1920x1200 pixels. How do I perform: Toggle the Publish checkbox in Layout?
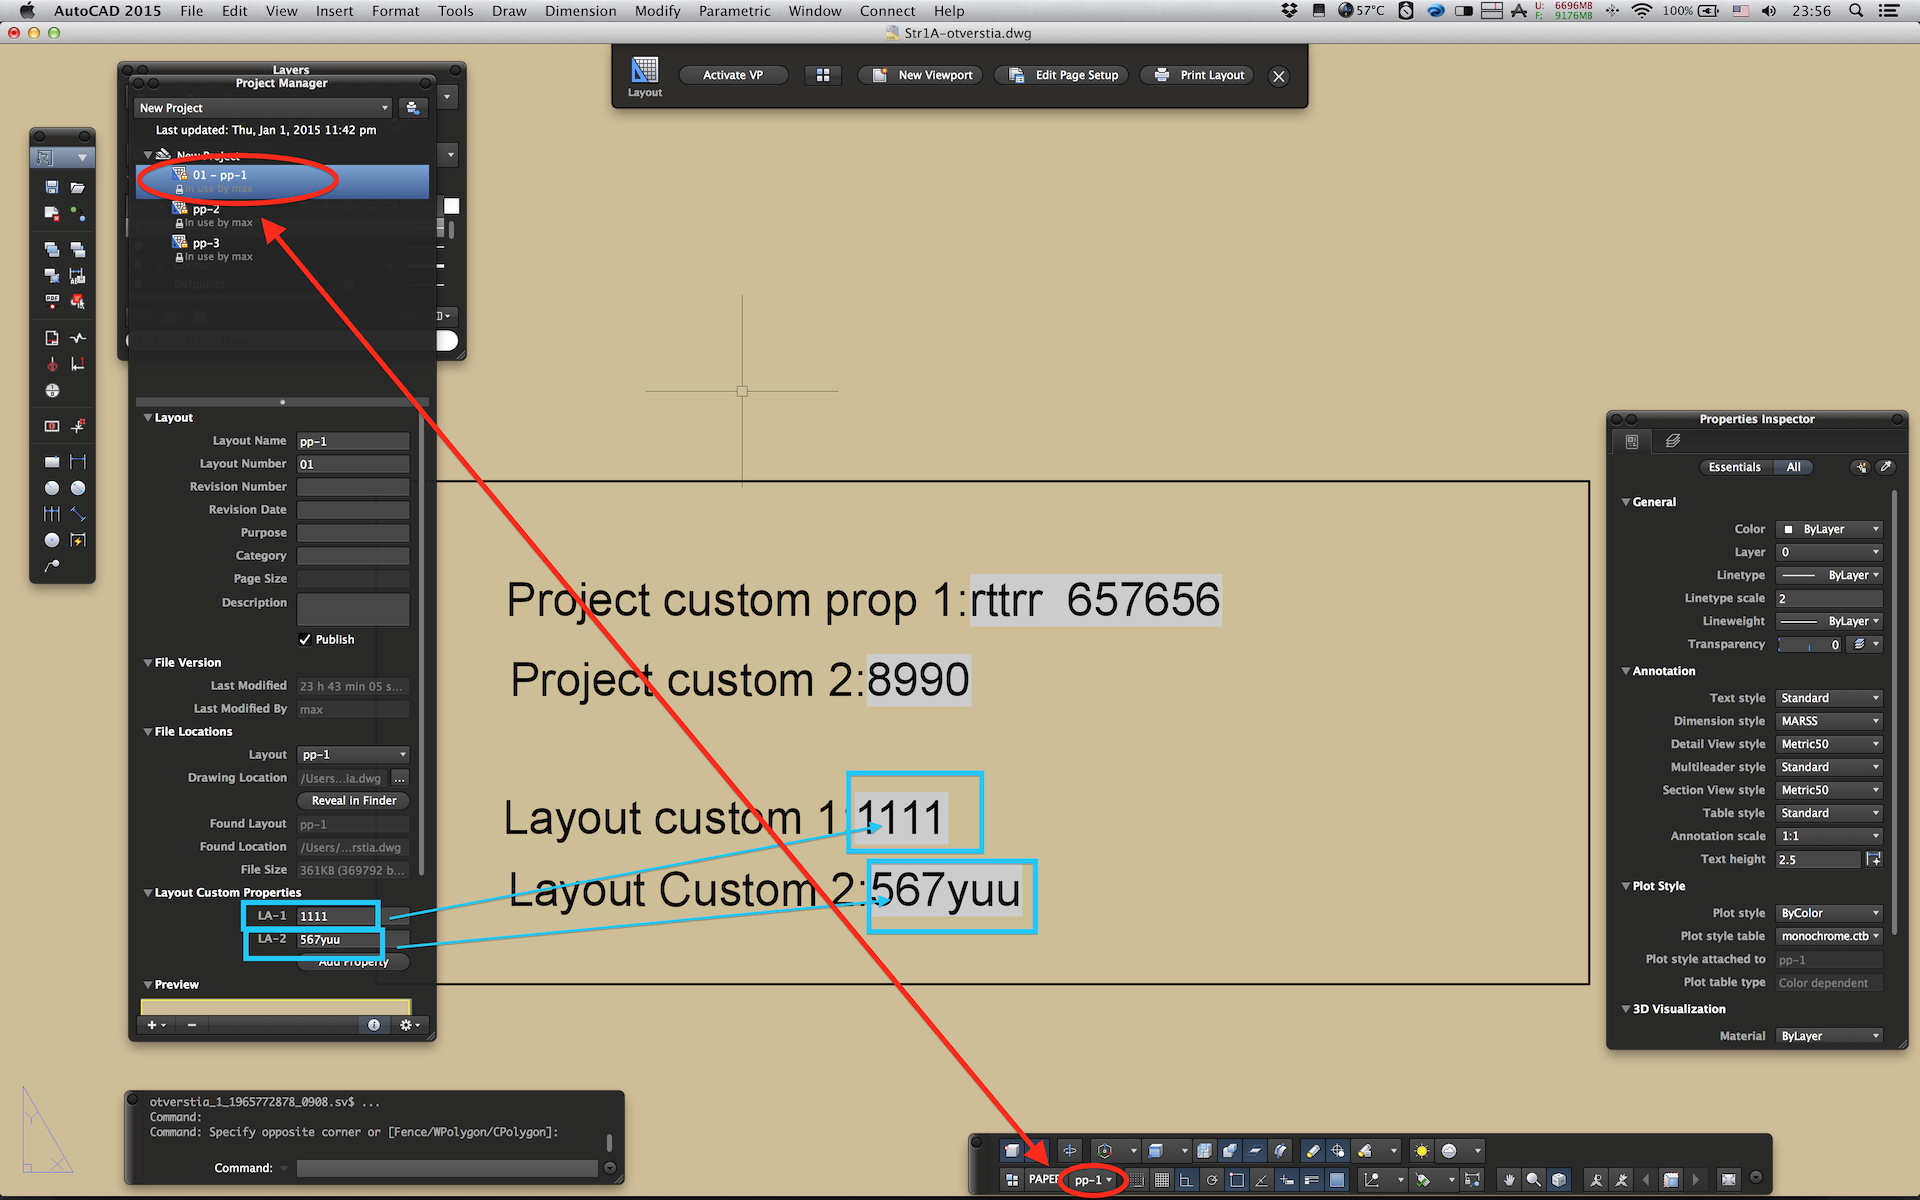click(303, 637)
